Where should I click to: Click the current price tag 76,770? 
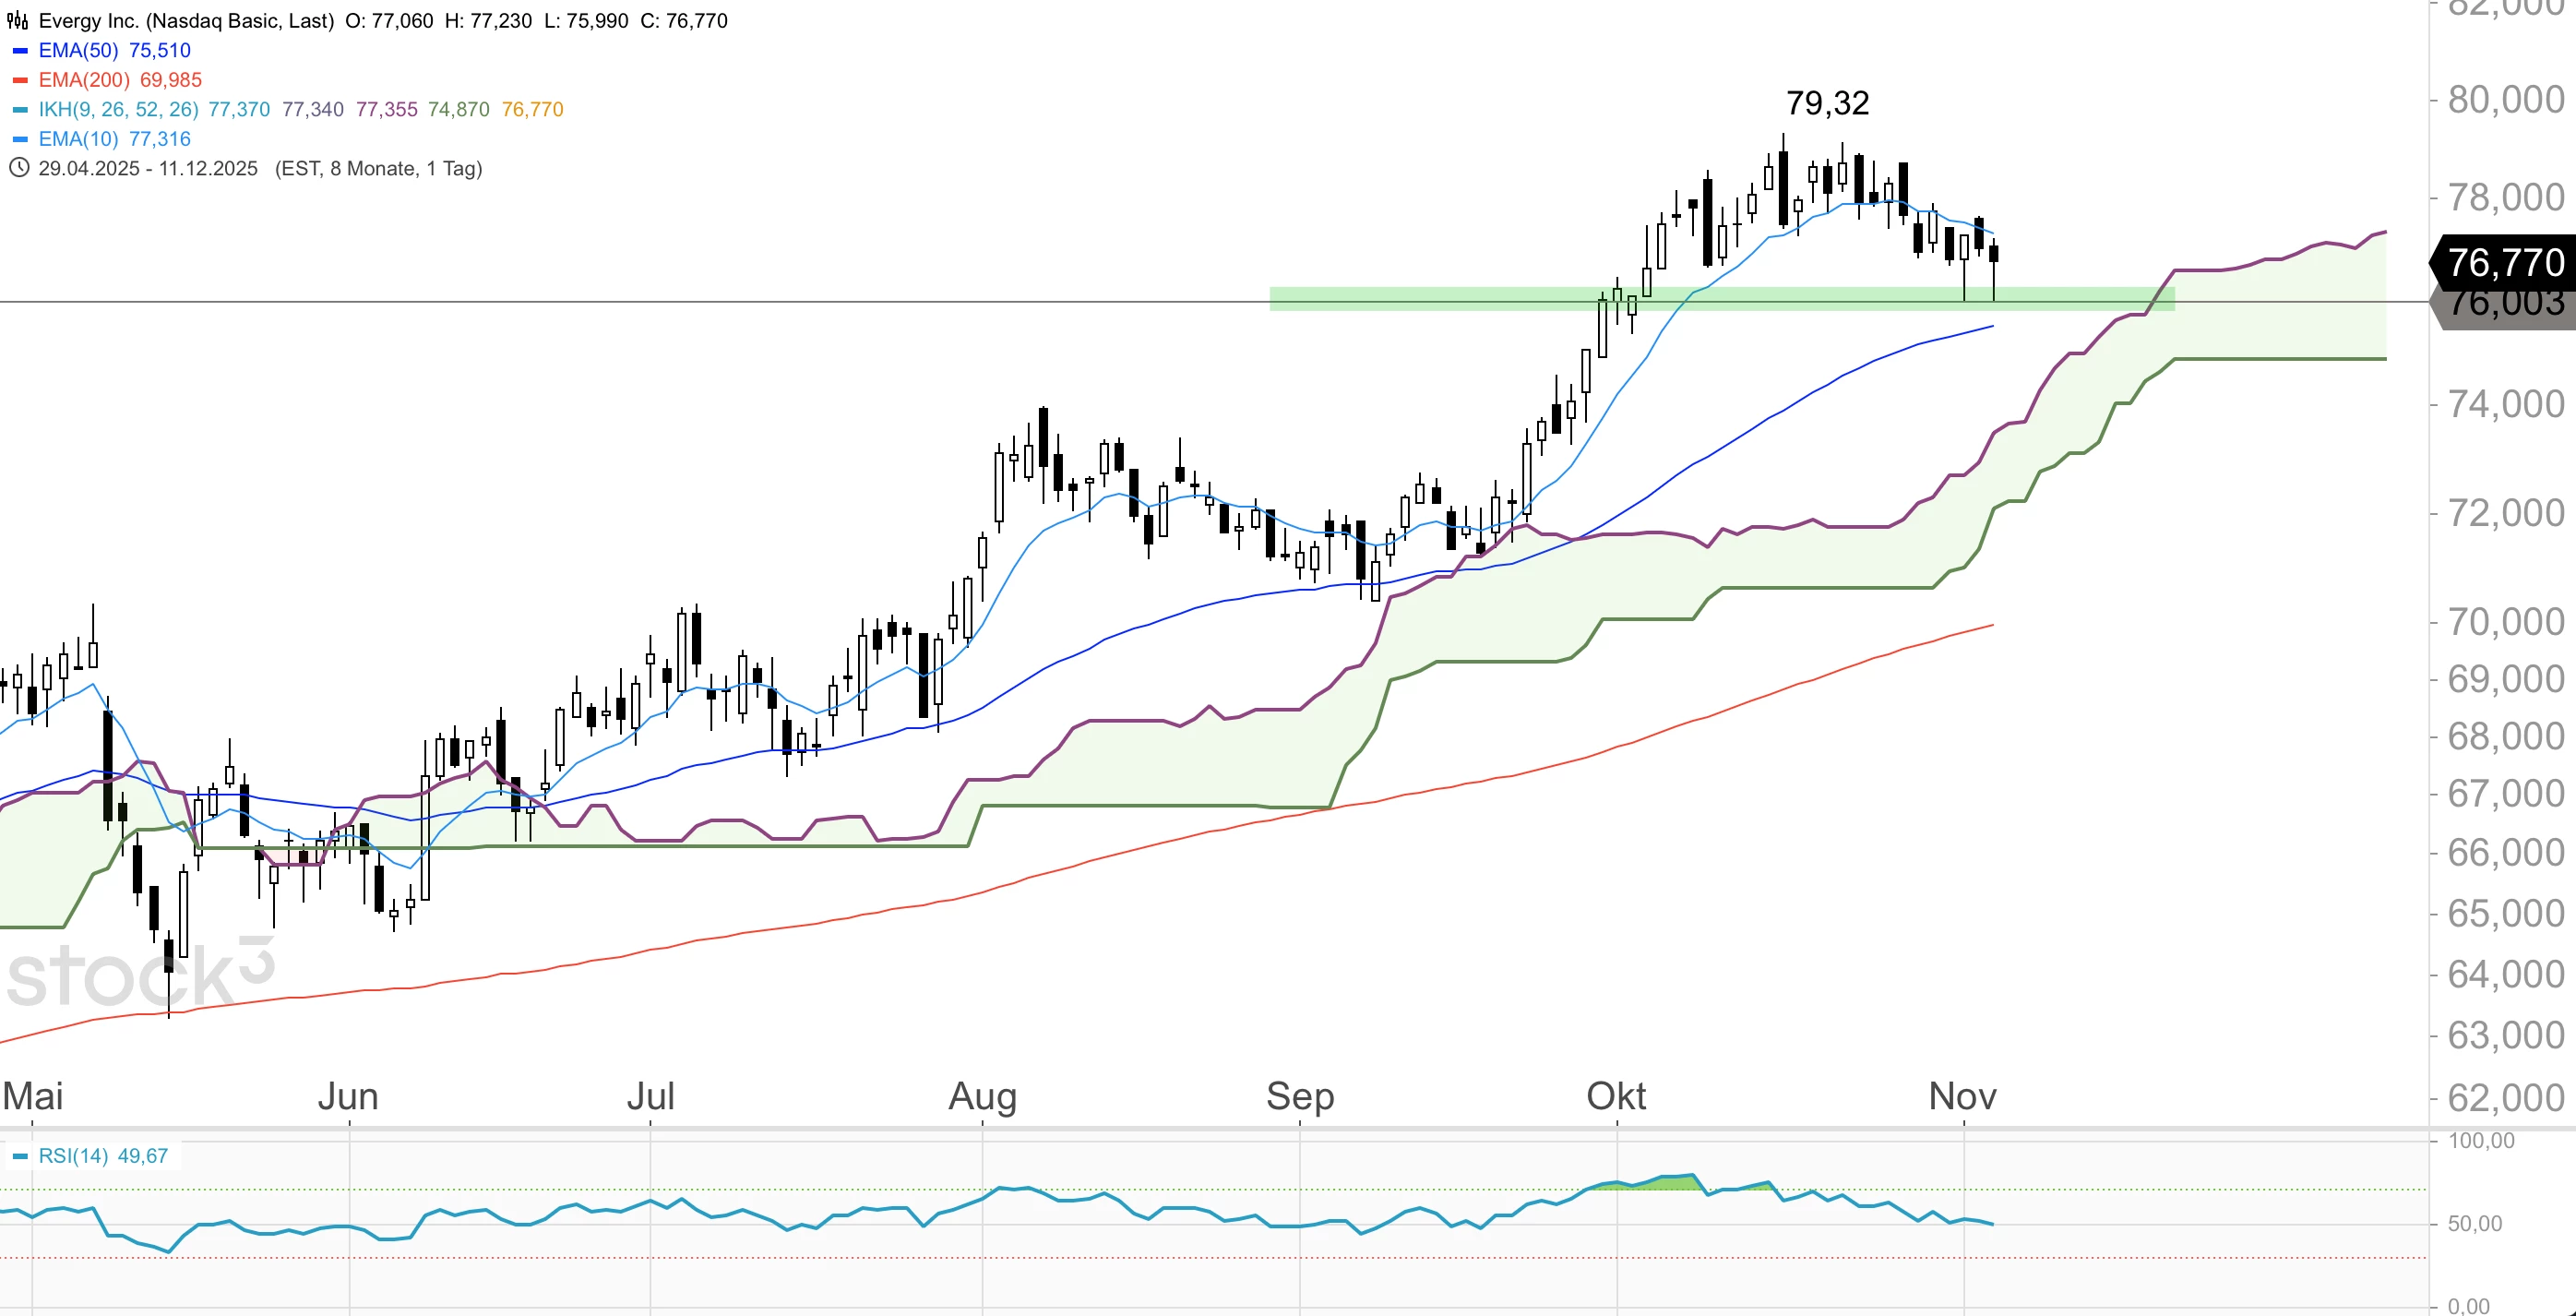(x=2504, y=262)
